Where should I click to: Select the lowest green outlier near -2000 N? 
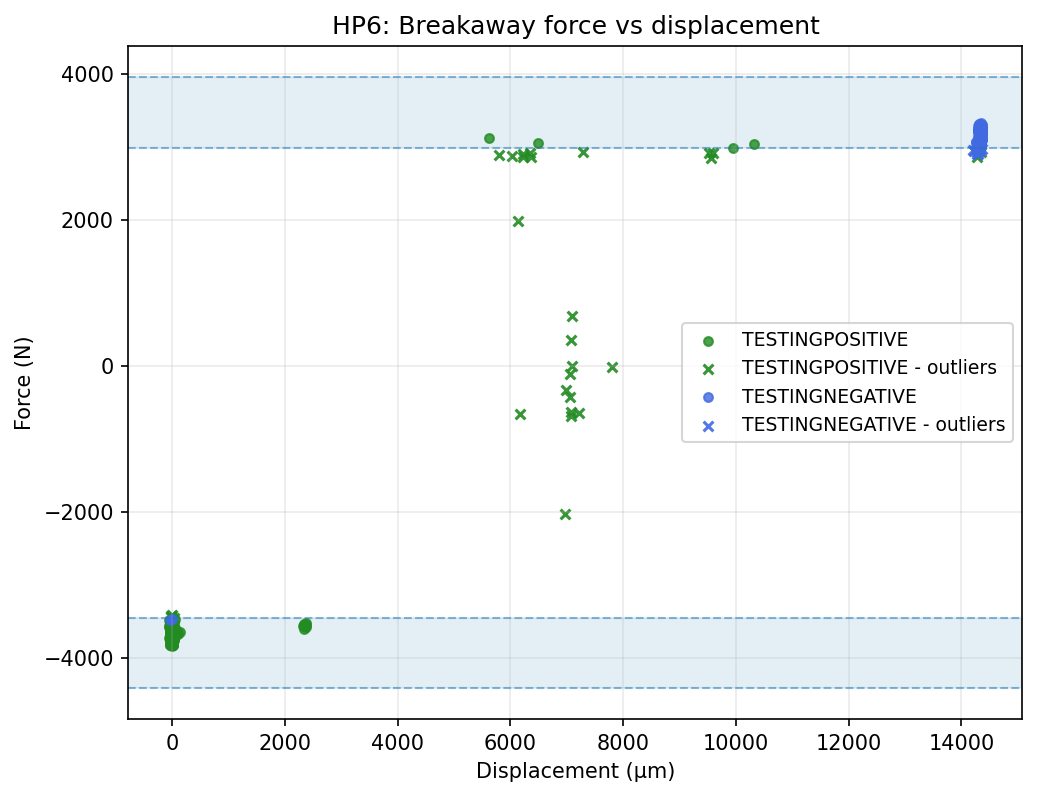[565, 514]
